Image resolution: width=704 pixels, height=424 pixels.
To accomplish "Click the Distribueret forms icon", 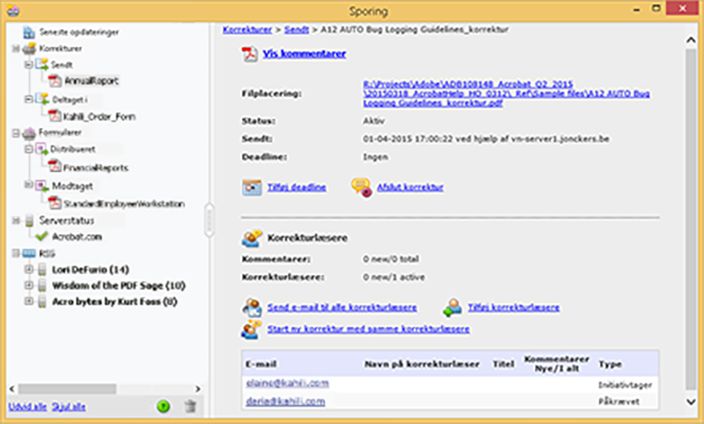I will pyautogui.click(x=42, y=149).
